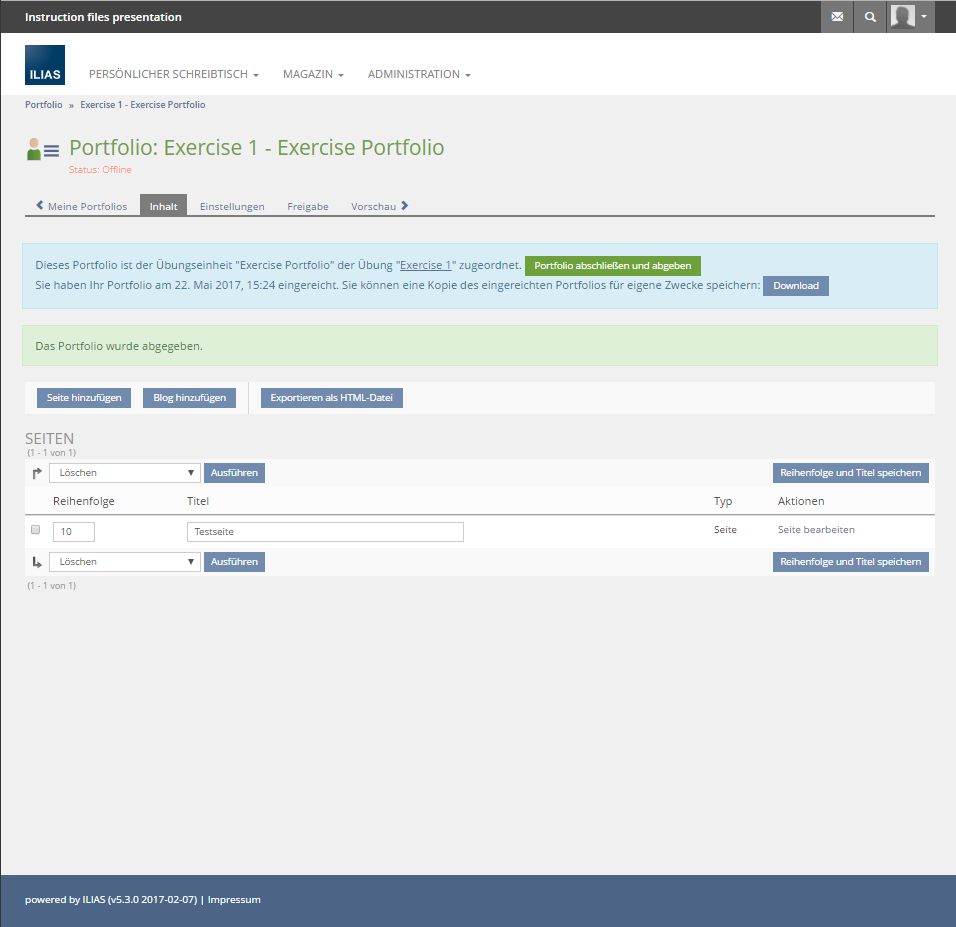Click the ILIAS logo
Image resolution: width=956 pixels, height=927 pixels.
tap(45, 65)
